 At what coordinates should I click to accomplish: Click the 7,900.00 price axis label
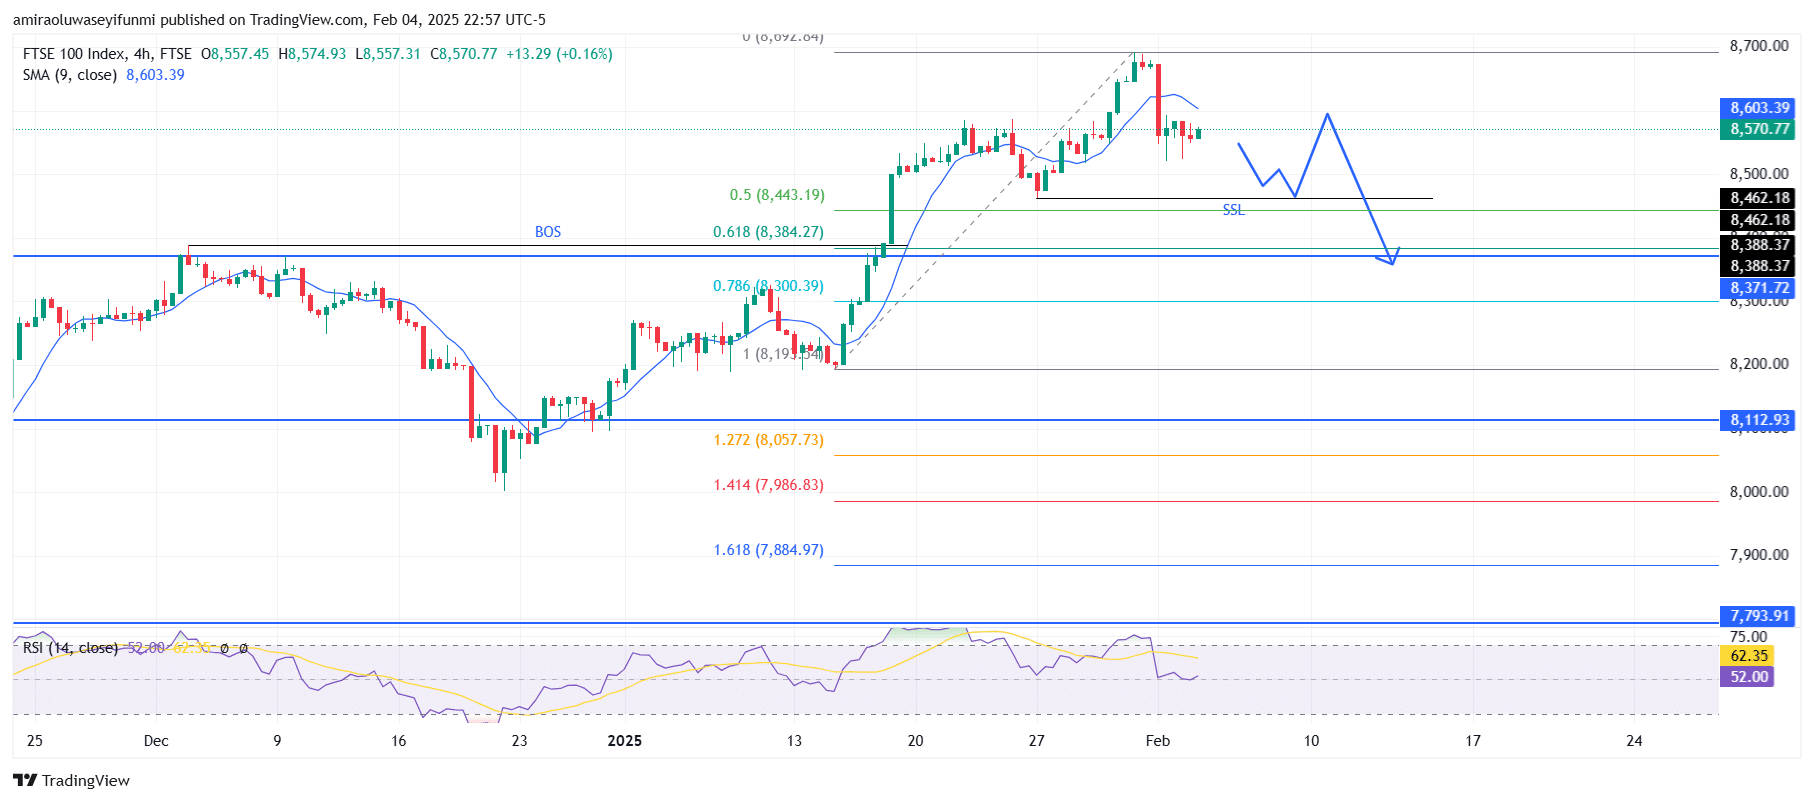click(1759, 555)
